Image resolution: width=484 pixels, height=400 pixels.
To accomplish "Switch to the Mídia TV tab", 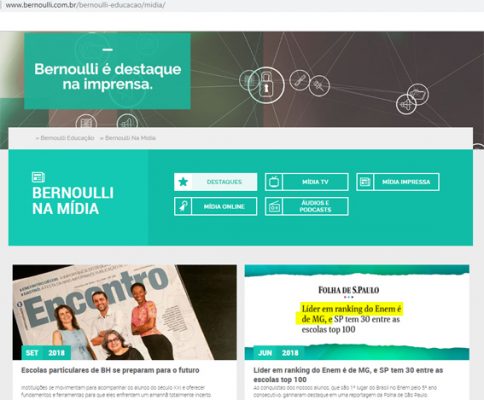I will pyautogui.click(x=307, y=182).
